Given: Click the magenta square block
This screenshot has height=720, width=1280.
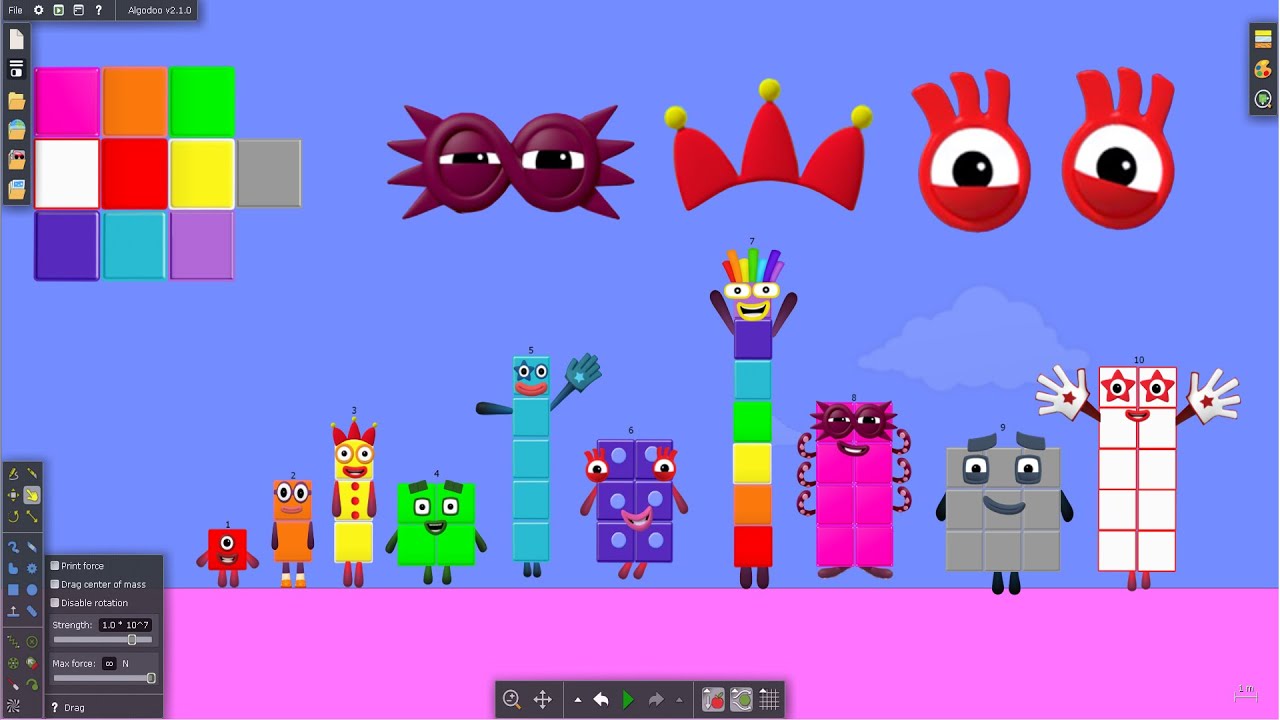Looking at the screenshot, I should pos(67,101).
